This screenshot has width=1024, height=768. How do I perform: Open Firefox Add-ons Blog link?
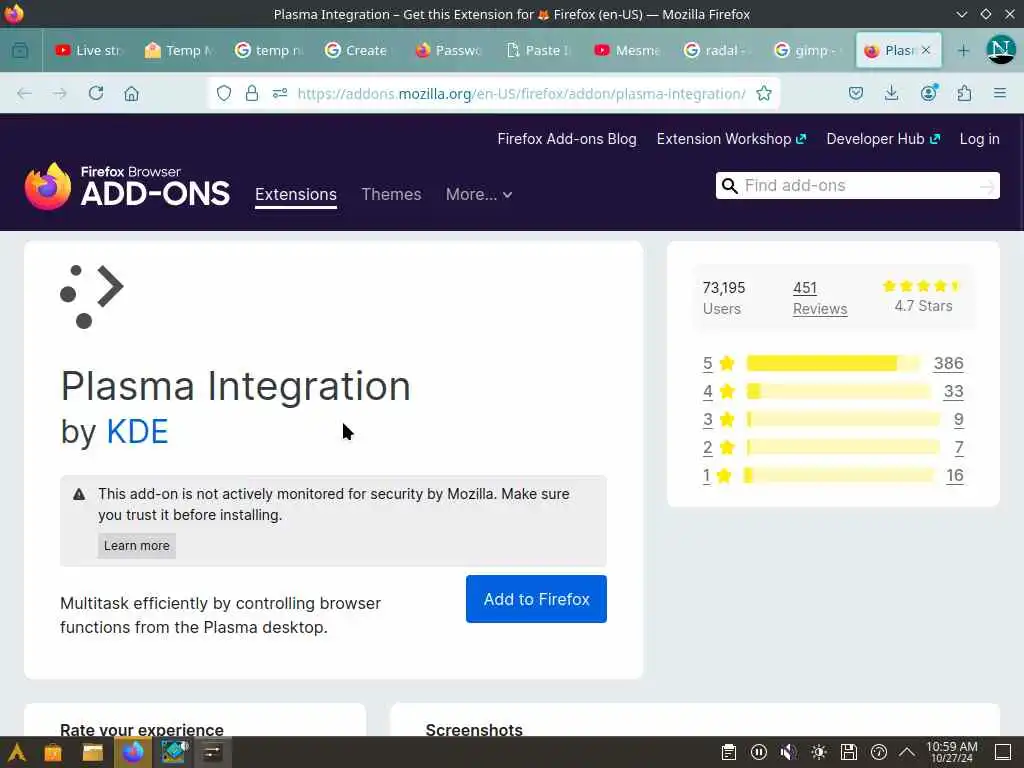click(567, 139)
